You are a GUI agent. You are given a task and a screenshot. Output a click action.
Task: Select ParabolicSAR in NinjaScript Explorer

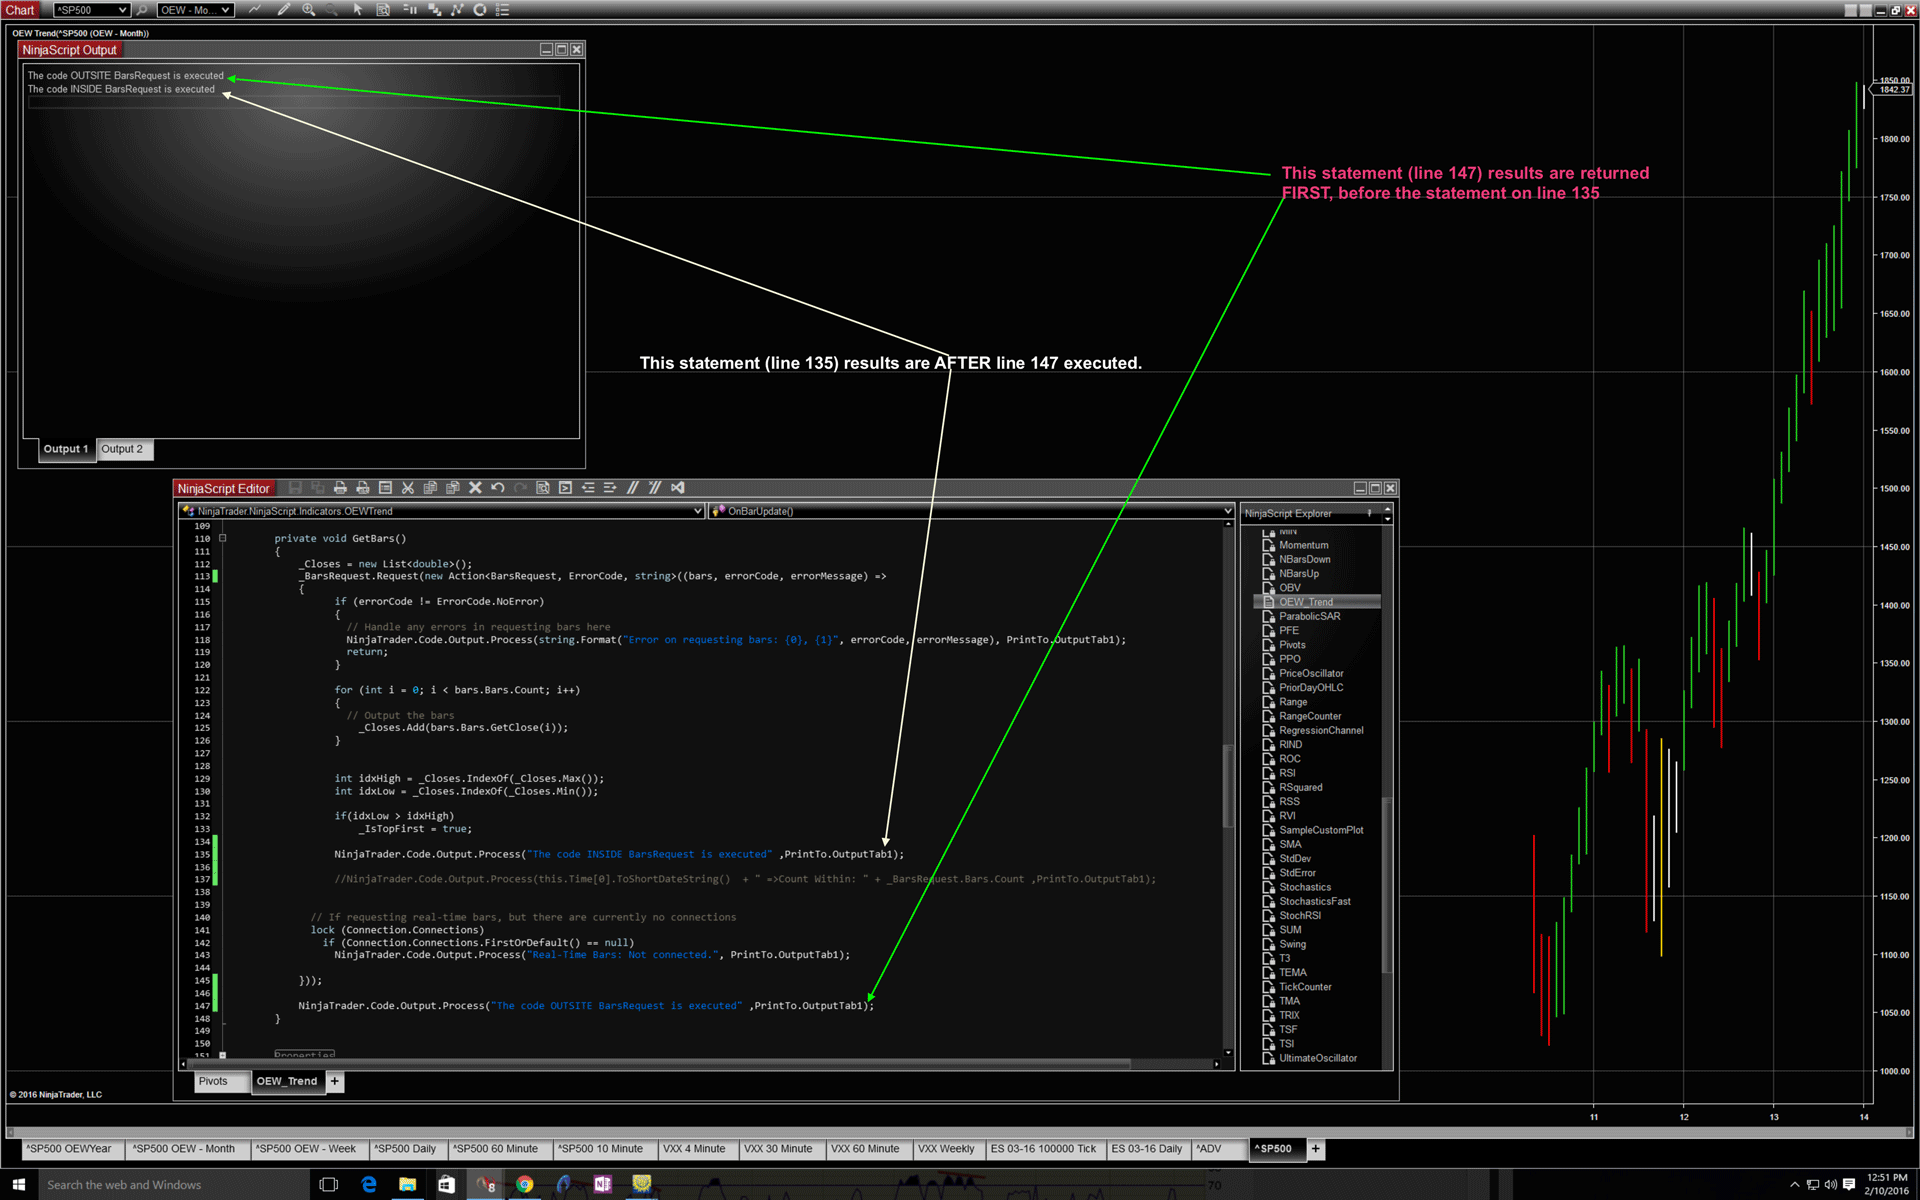pyautogui.click(x=1309, y=616)
